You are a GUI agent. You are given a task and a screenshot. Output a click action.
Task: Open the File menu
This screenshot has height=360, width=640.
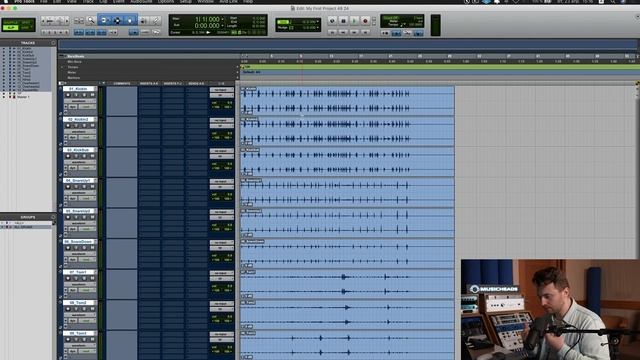[43, 2]
